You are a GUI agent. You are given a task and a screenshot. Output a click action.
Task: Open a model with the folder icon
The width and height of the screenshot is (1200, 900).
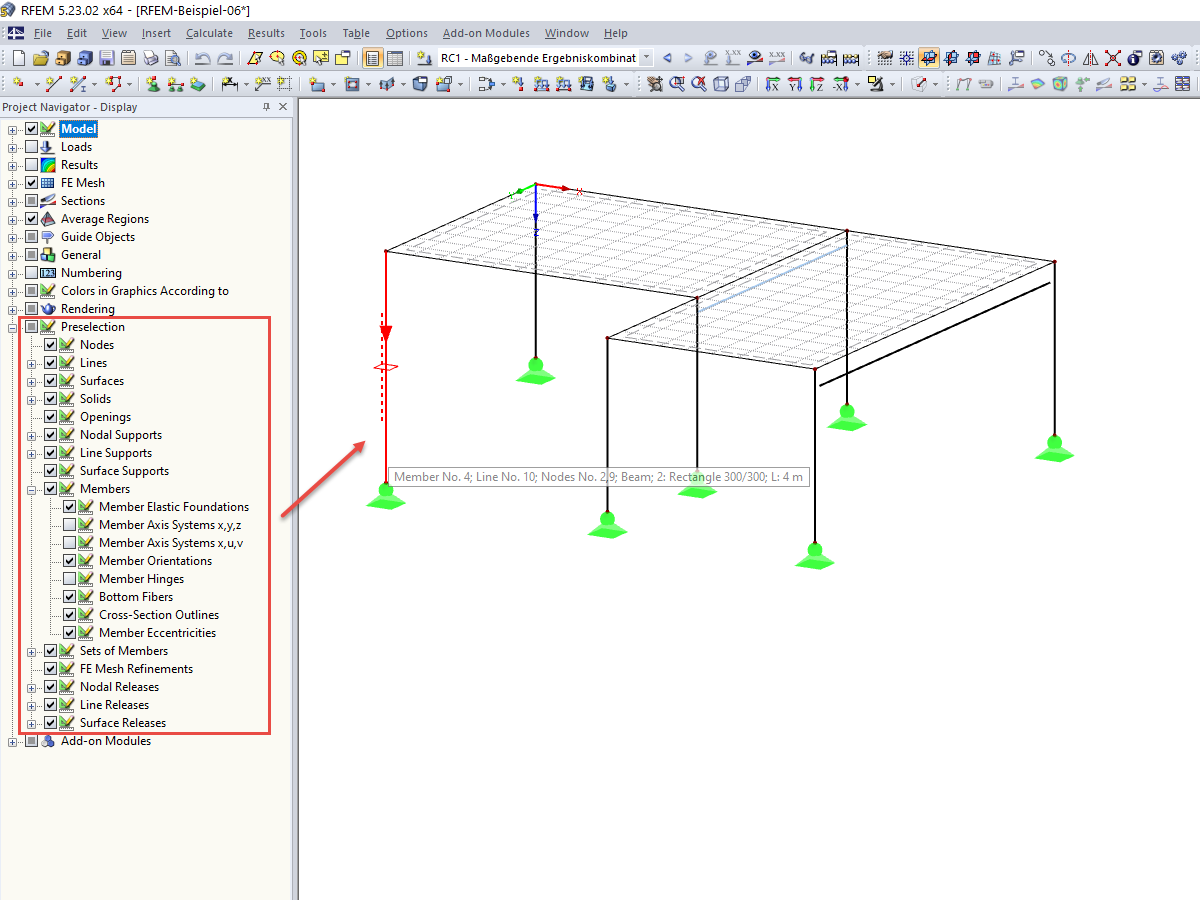tap(41, 58)
